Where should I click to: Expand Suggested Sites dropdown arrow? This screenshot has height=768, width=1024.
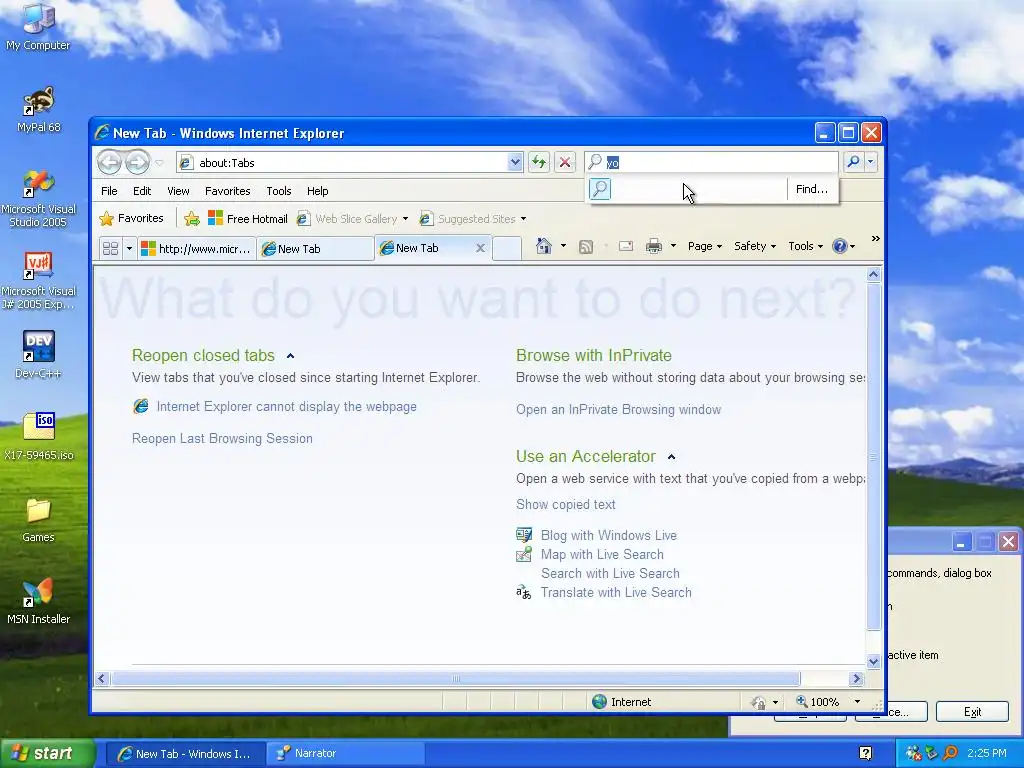(523, 219)
